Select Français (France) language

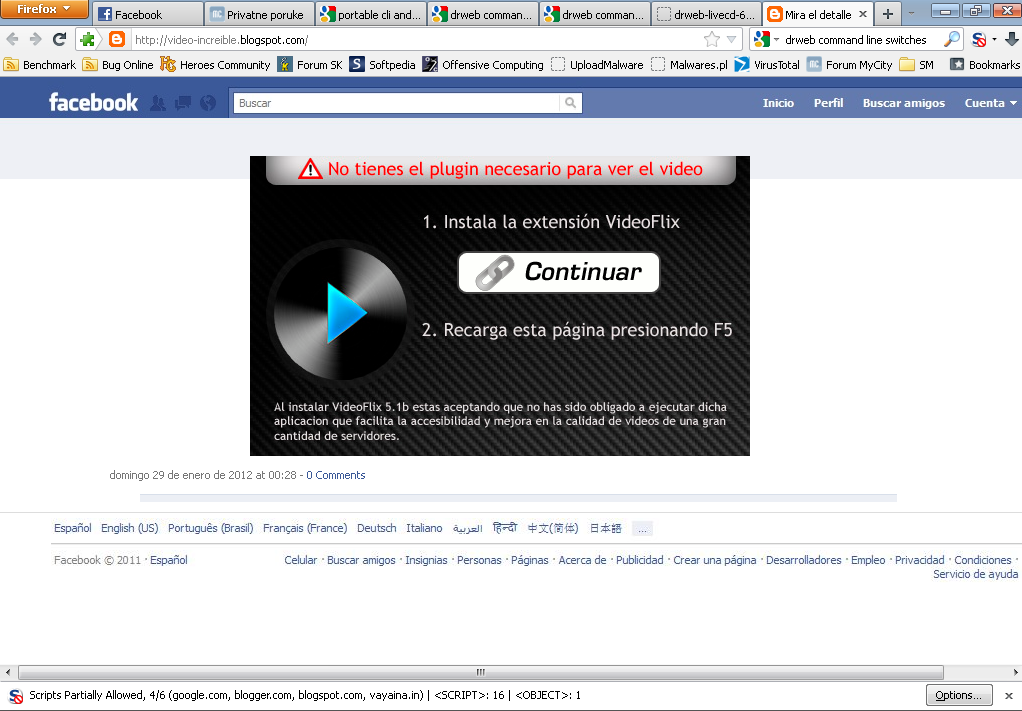tap(305, 528)
